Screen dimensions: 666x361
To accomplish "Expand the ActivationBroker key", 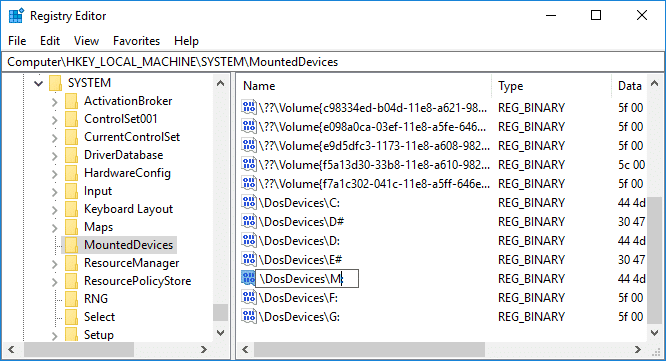I will (54, 102).
